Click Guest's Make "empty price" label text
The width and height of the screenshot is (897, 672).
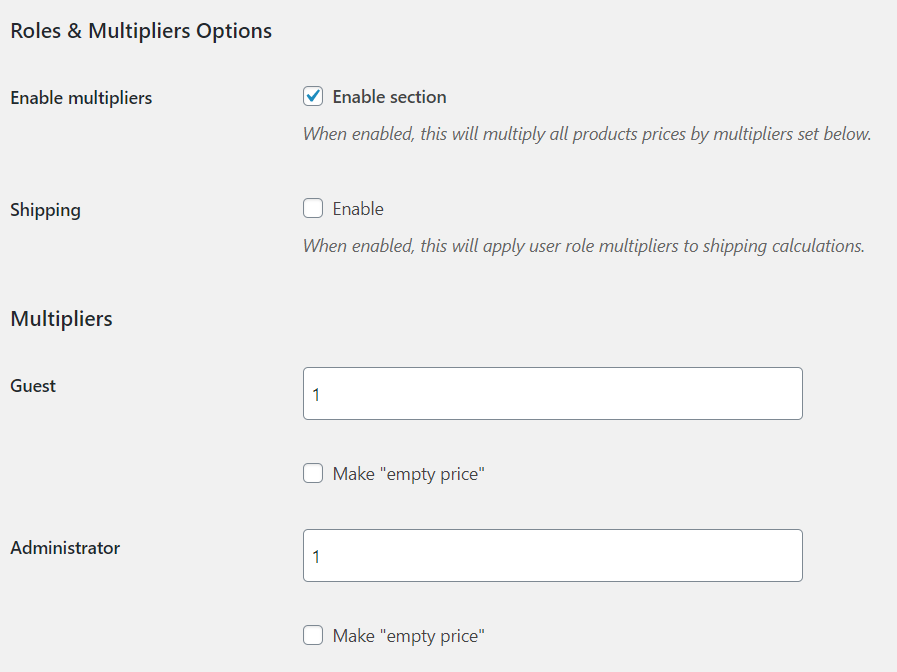pos(408,474)
